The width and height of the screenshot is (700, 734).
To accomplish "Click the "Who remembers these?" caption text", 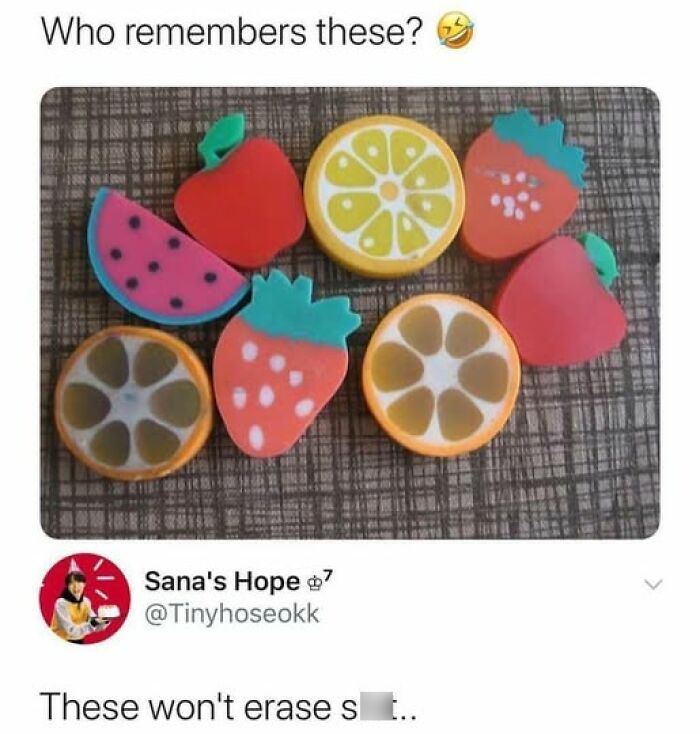I will [x=231, y=33].
